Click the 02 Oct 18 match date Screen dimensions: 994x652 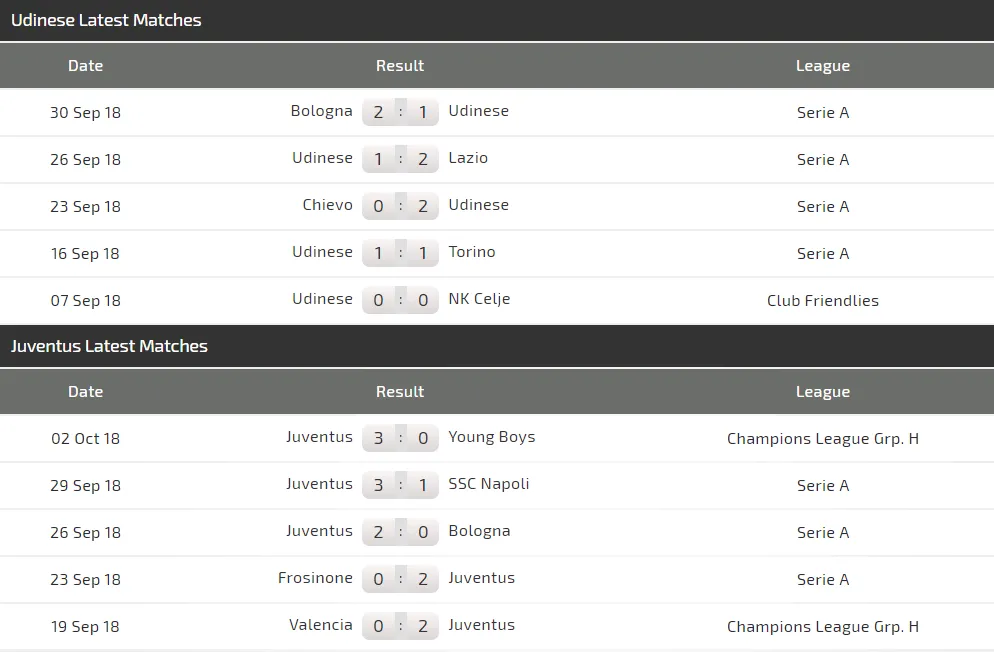pos(85,438)
